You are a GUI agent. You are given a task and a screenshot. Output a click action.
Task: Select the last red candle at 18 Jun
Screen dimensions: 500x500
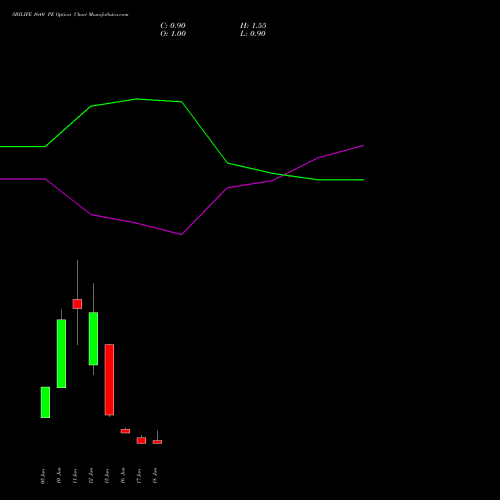pyautogui.click(x=157, y=442)
